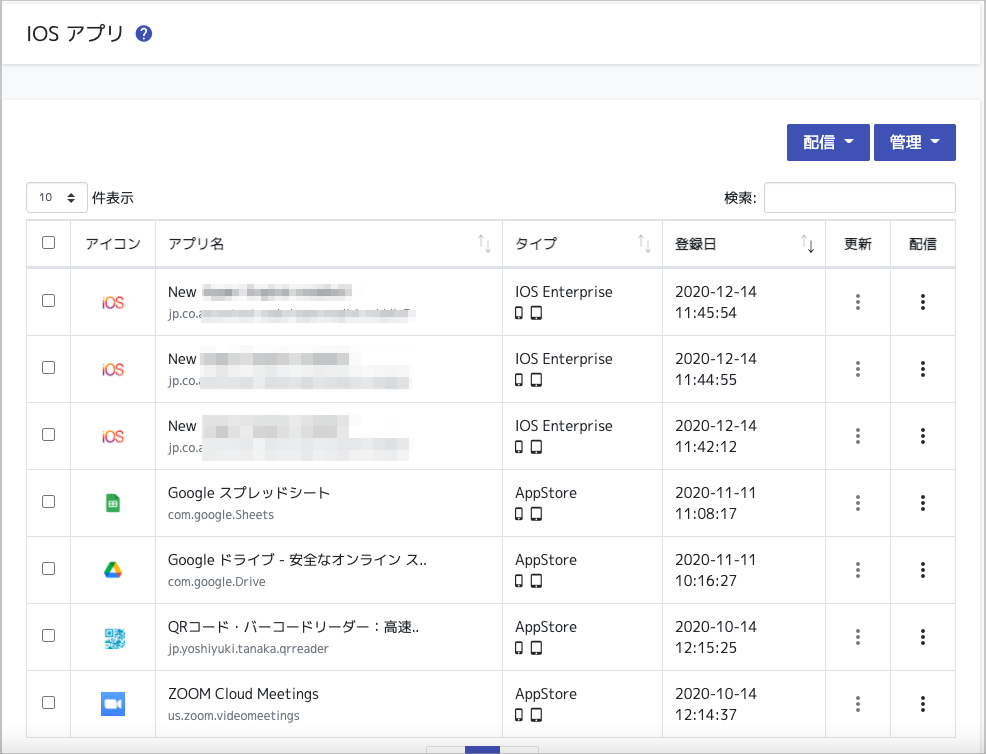Open 配信 menu for the 11:45:54 row
The image size is (986, 754).
point(923,302)
